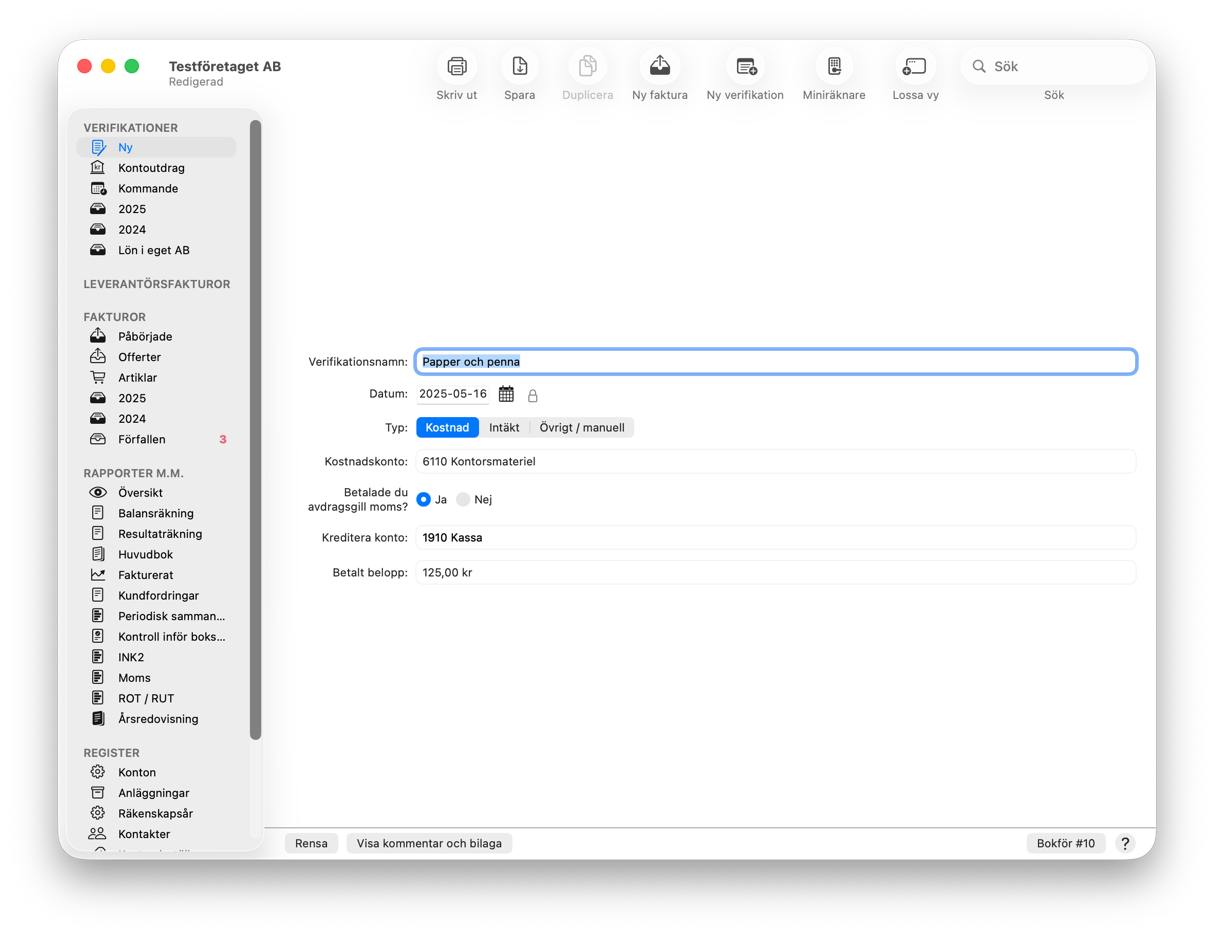Open Kontoutdrag in the sidebar
Viewport: 1214px width, 936px height.
(x=151, y=168)
